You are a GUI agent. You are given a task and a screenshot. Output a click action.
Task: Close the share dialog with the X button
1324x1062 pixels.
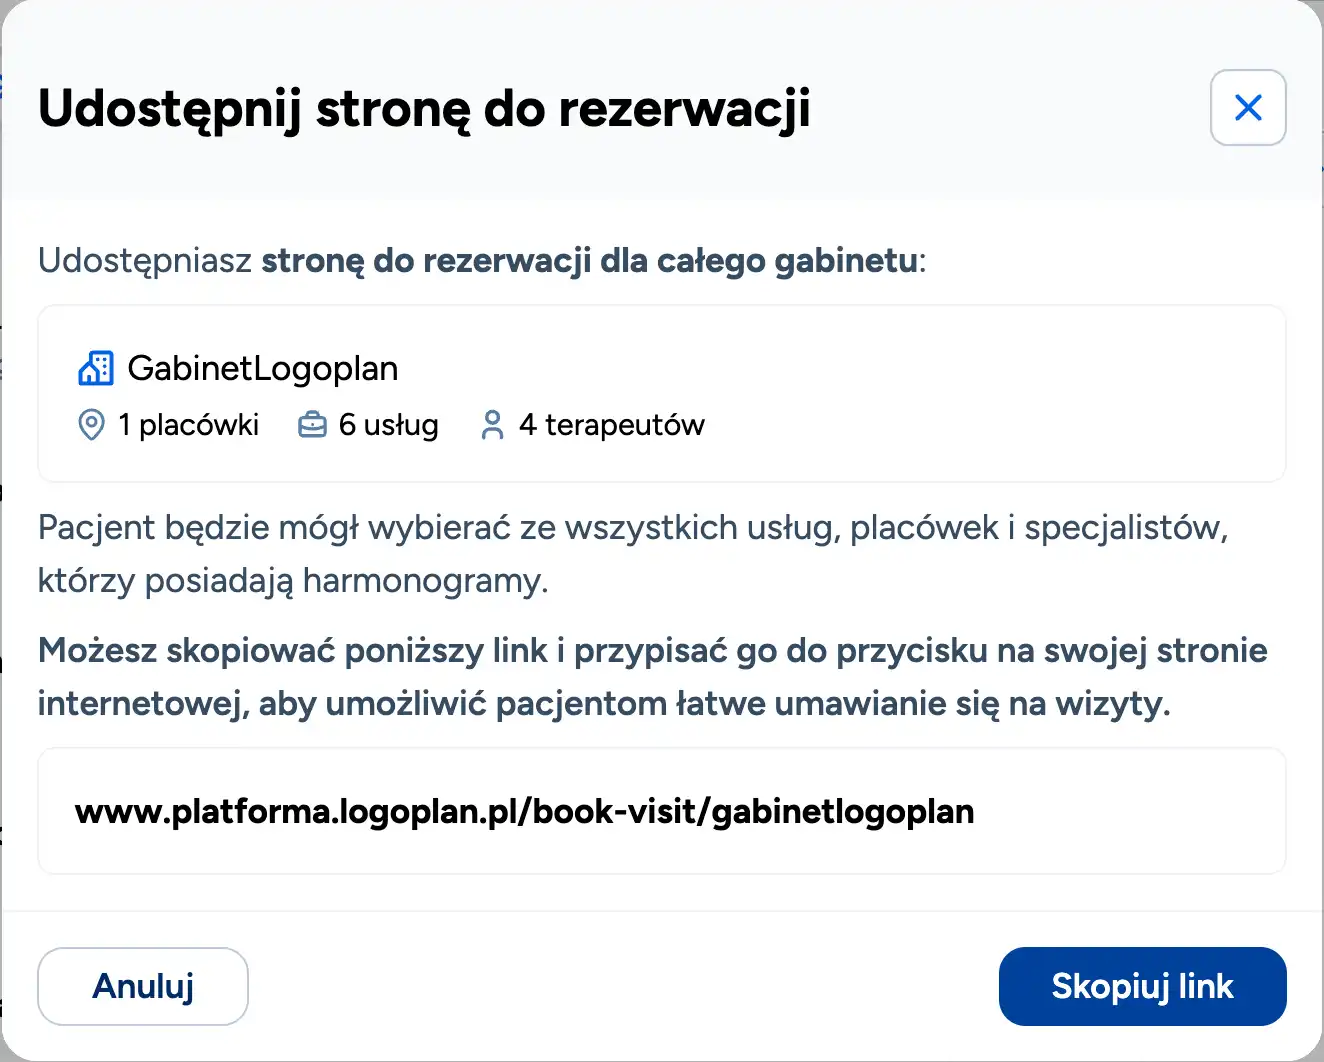pos(1248,108)
